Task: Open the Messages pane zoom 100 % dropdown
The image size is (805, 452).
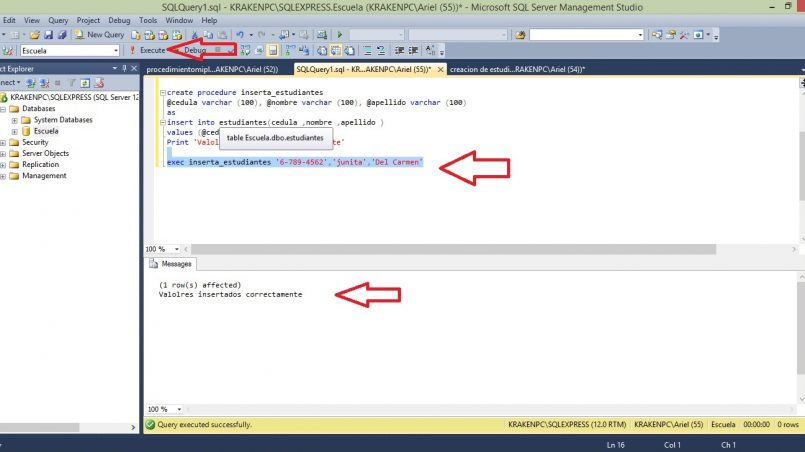Action: point(179,409)
